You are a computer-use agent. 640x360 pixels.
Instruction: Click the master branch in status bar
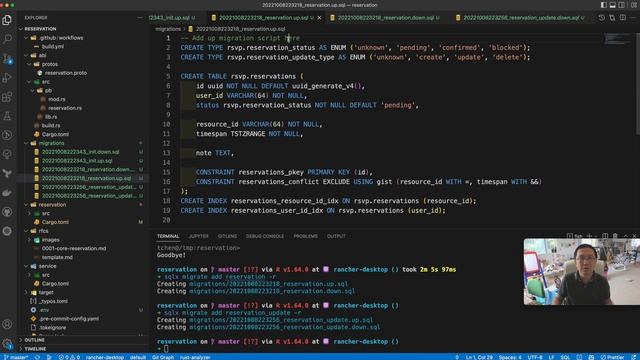[x=16, y=357]
